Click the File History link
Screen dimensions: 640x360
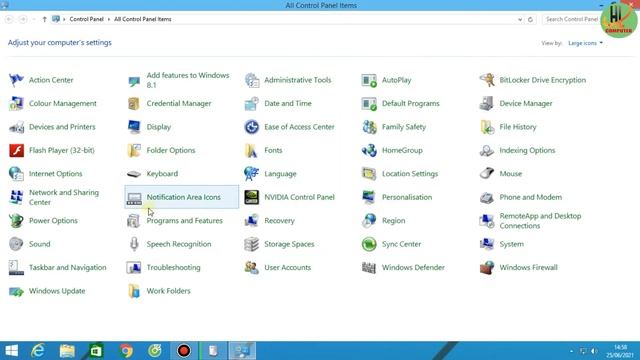[x=518, y=127]
